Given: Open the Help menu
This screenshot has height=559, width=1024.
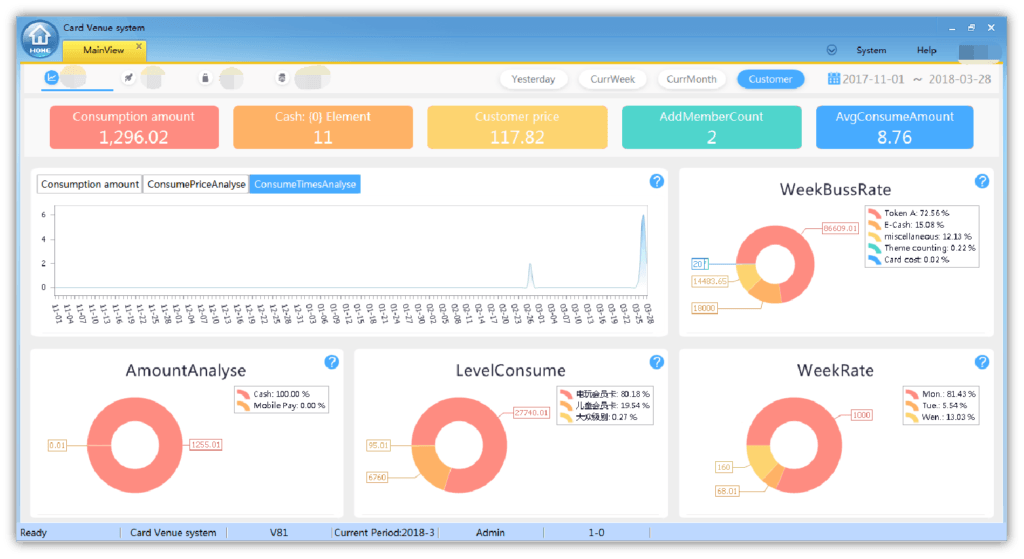Looking at the screenshot, I should [x=926, y=50].
